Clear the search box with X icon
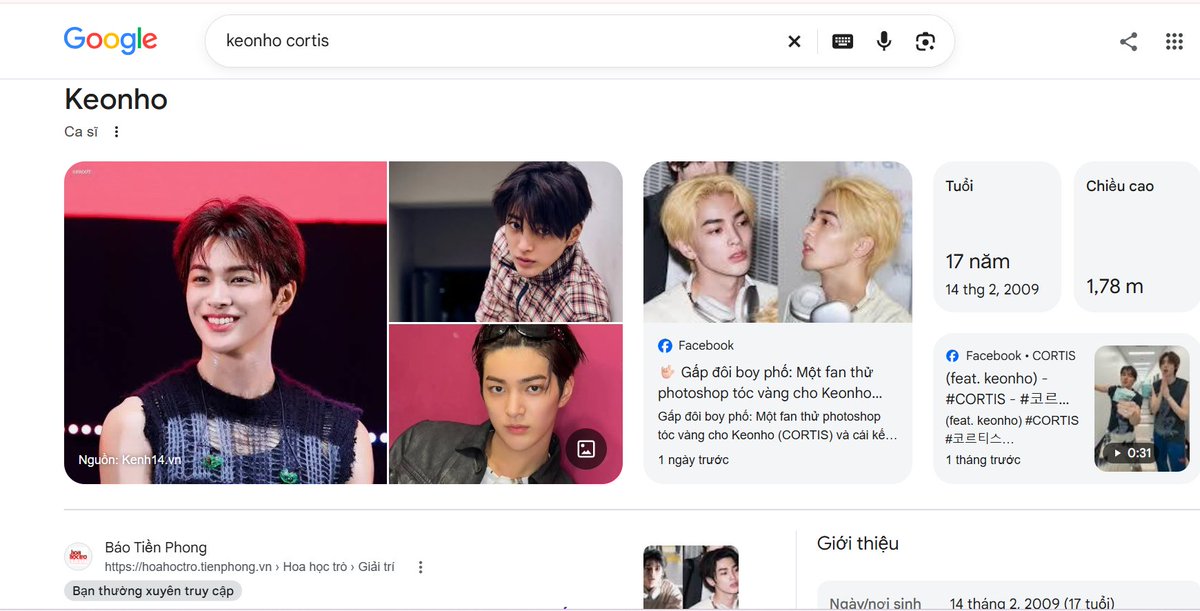The image size is (1200, 611). [794, 41]
